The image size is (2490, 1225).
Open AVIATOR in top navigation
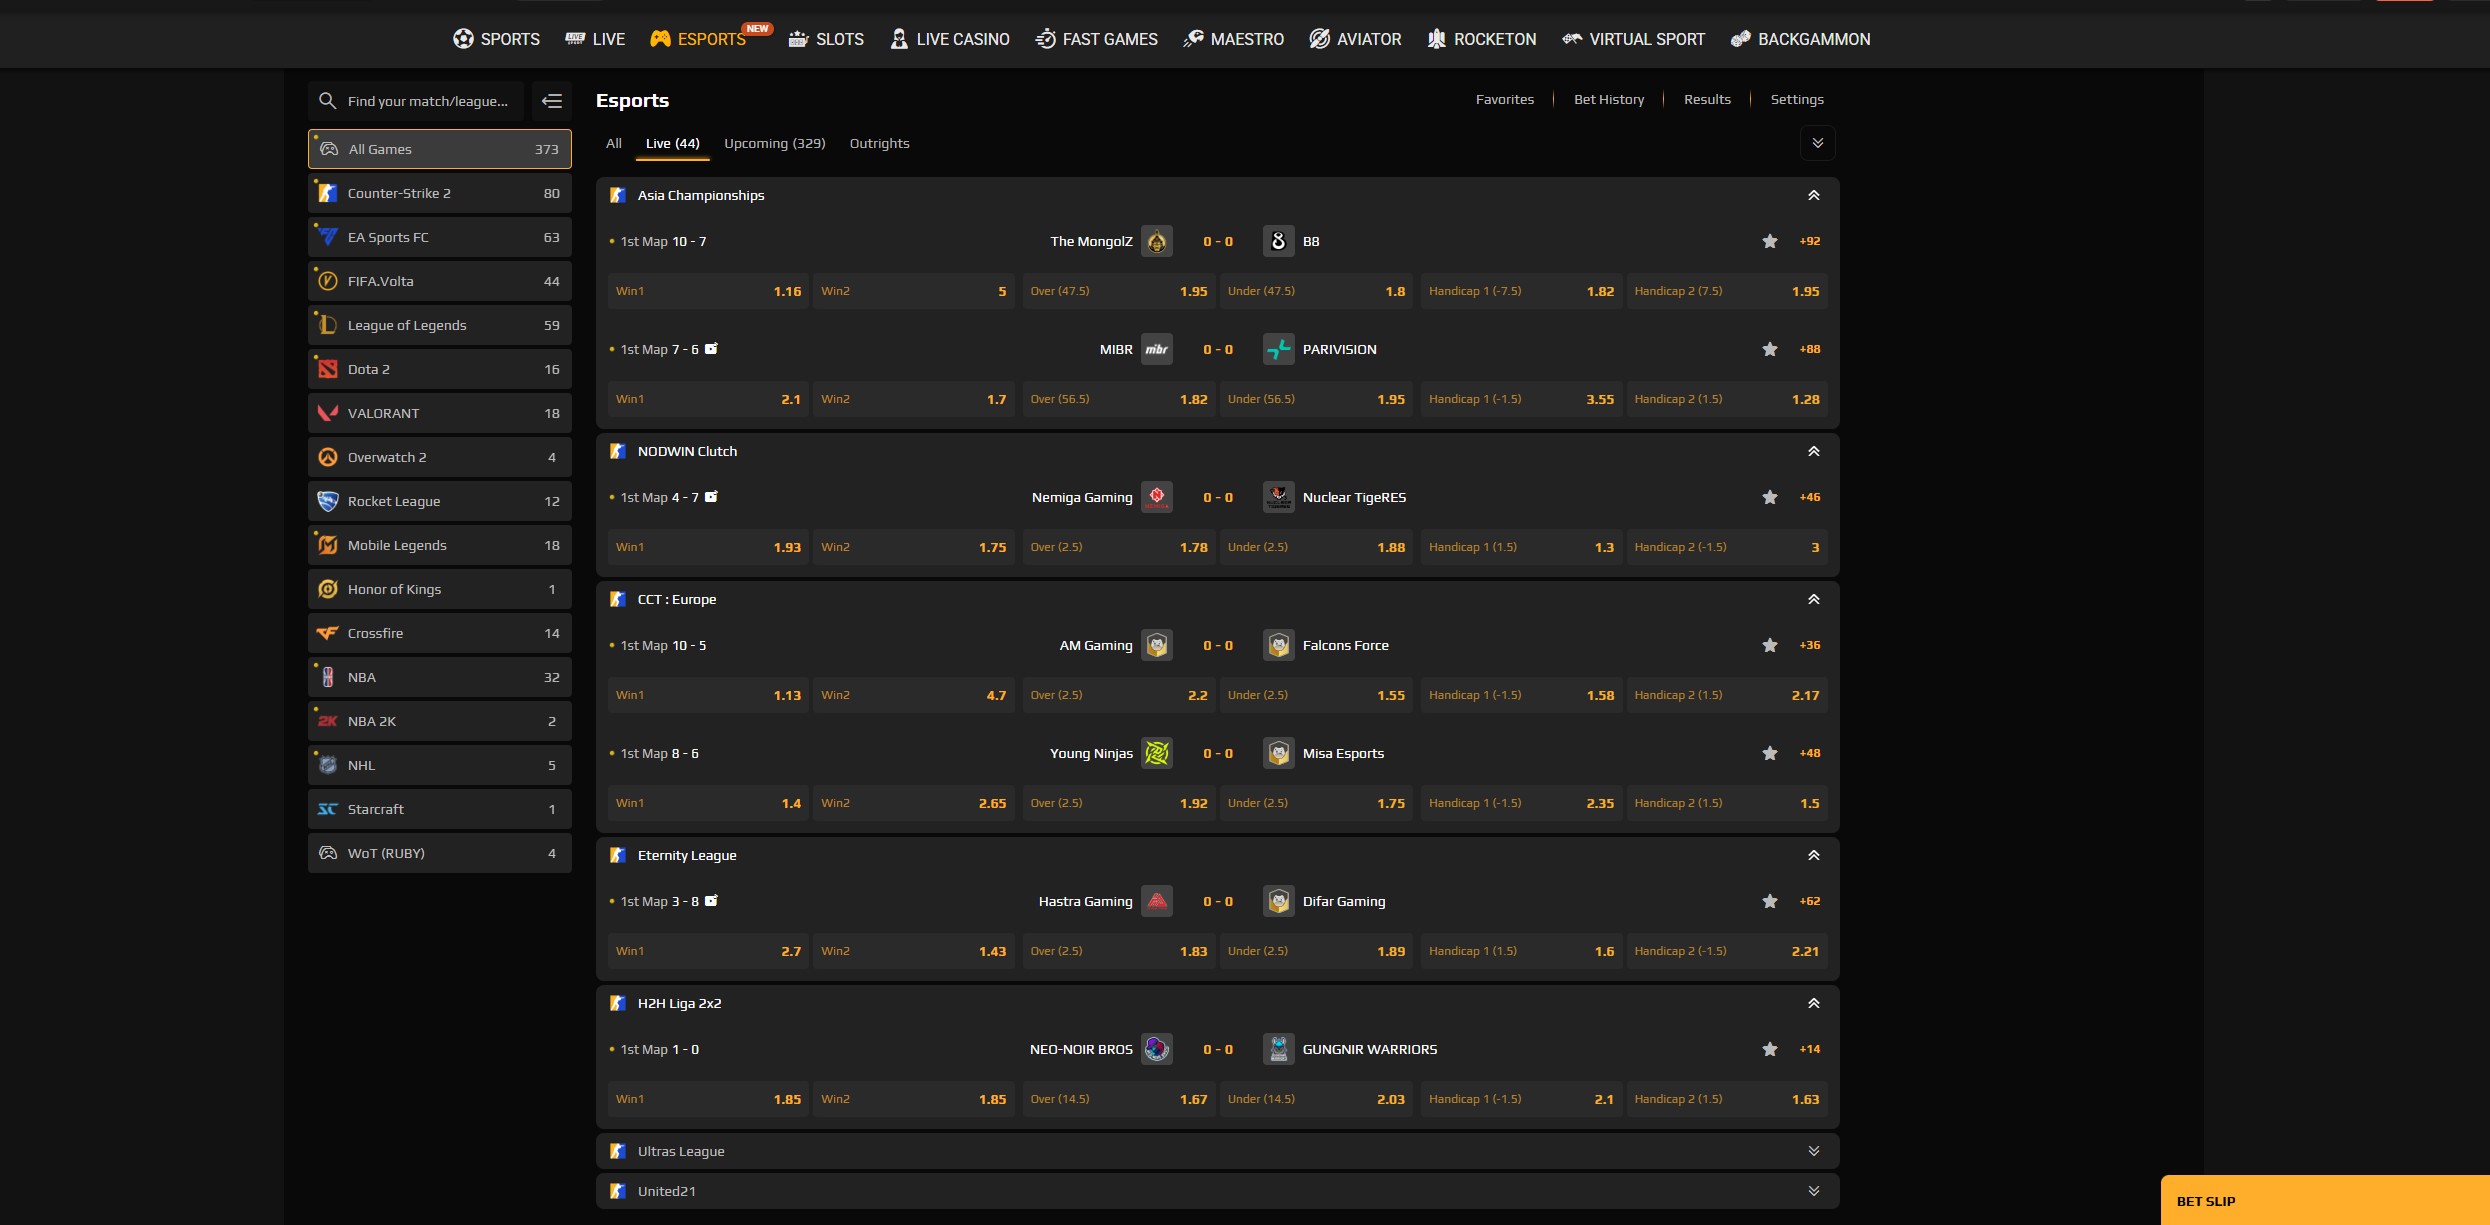tap(1356, 39)
